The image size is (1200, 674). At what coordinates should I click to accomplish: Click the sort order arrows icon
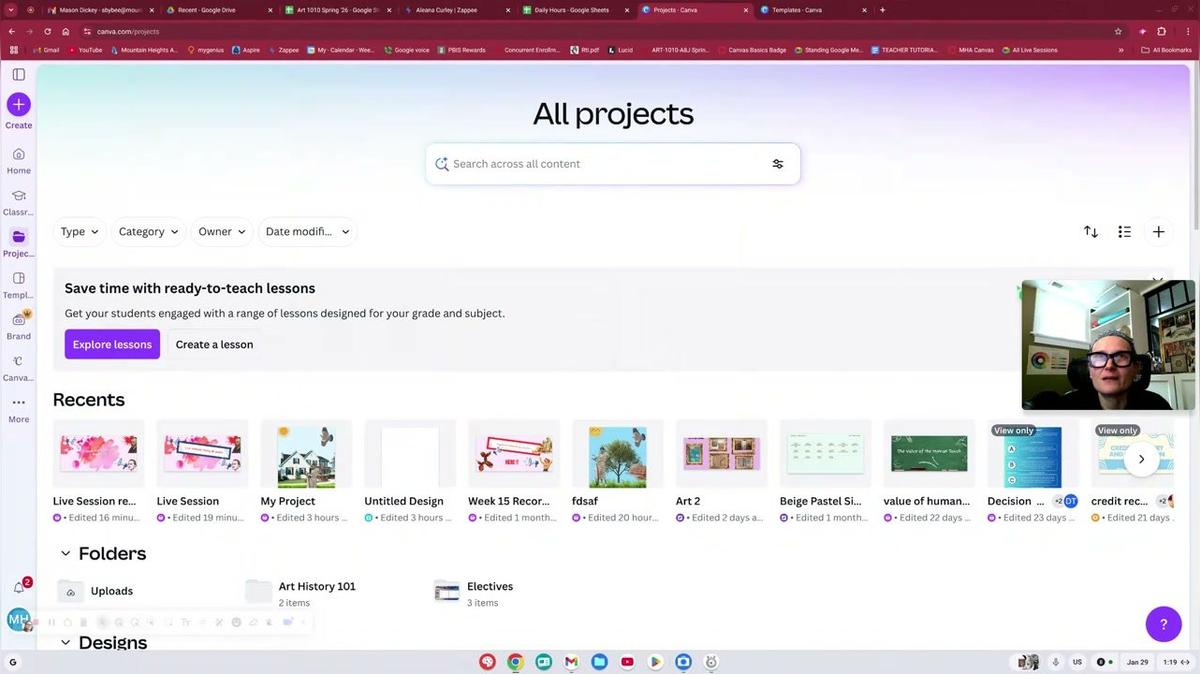click(x=1091, y=232)
